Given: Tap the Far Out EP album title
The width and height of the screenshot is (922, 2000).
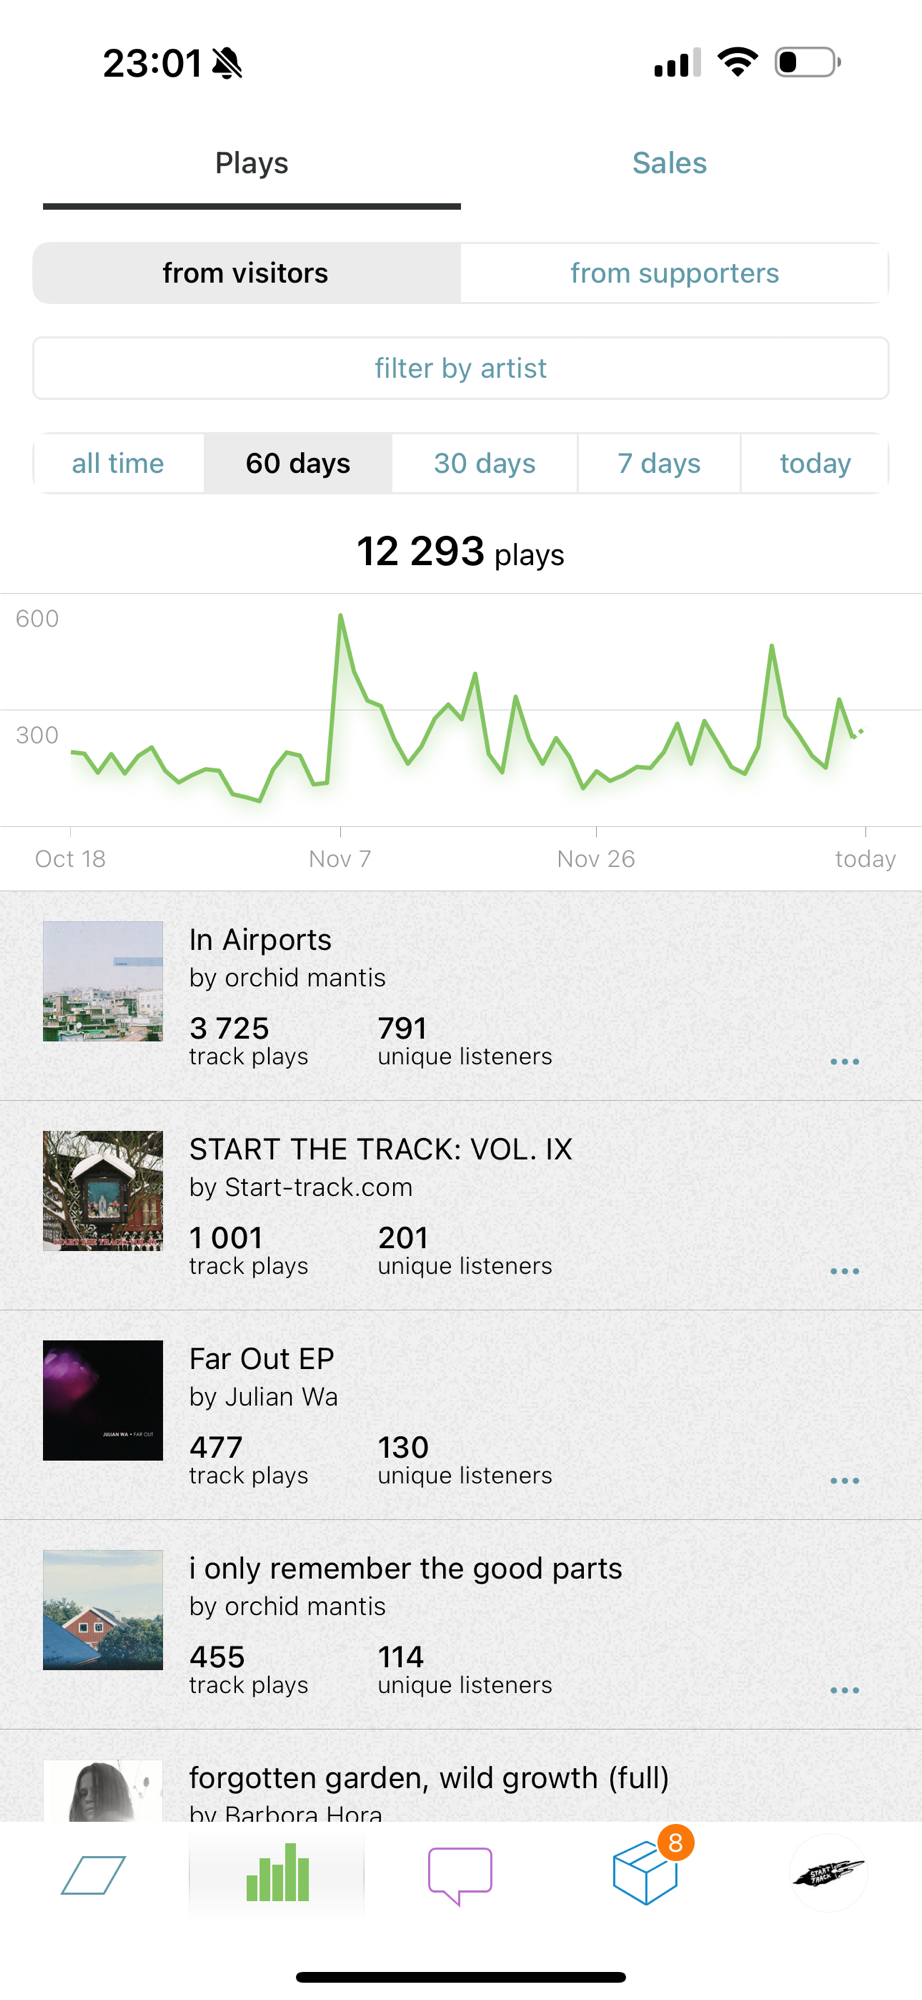Looking at the screenshot, I should click(x=262, y=1358).
